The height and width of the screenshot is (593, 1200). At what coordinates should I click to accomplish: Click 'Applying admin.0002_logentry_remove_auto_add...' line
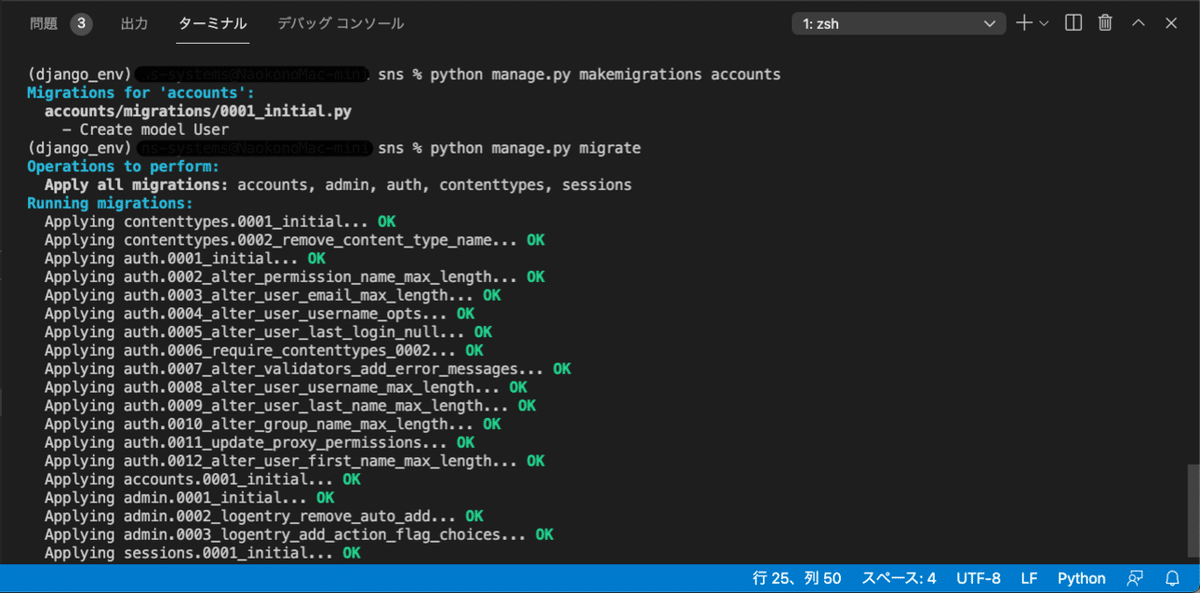(264, 516)
